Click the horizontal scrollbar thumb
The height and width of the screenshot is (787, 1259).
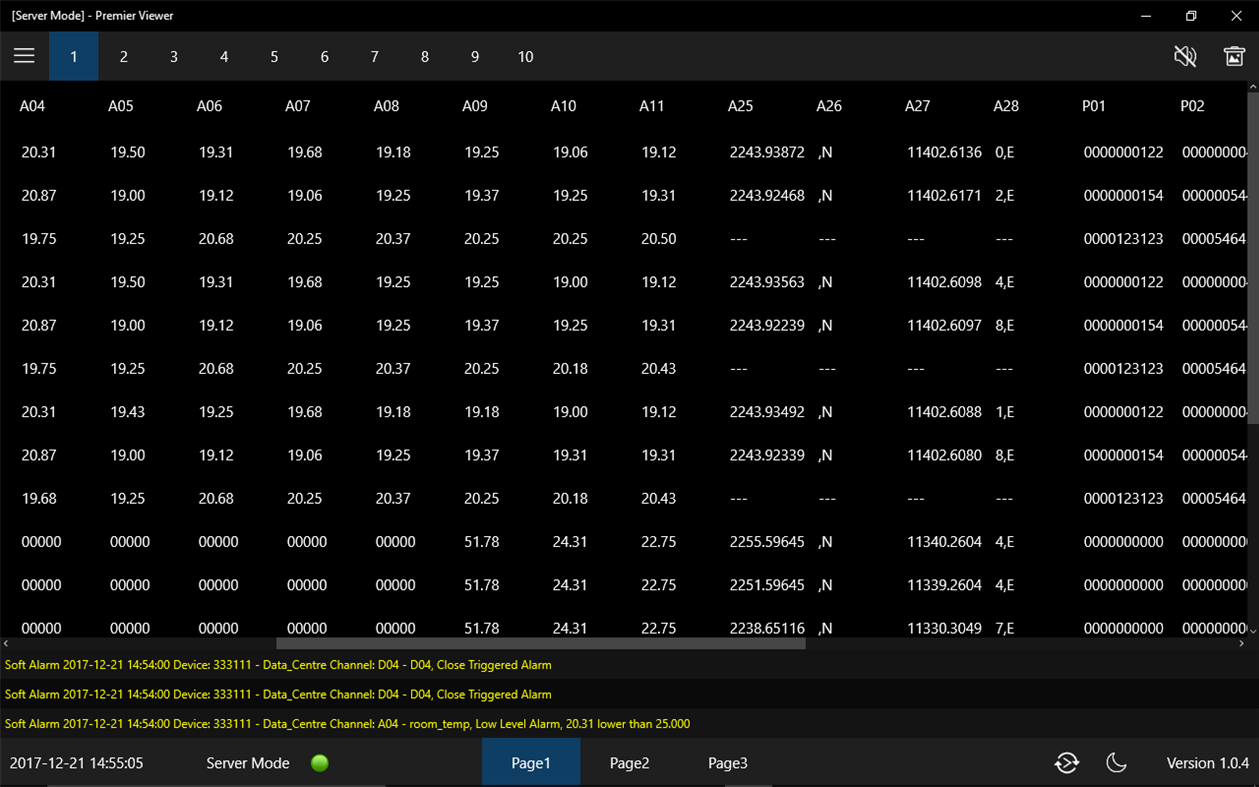pos(541,644)
